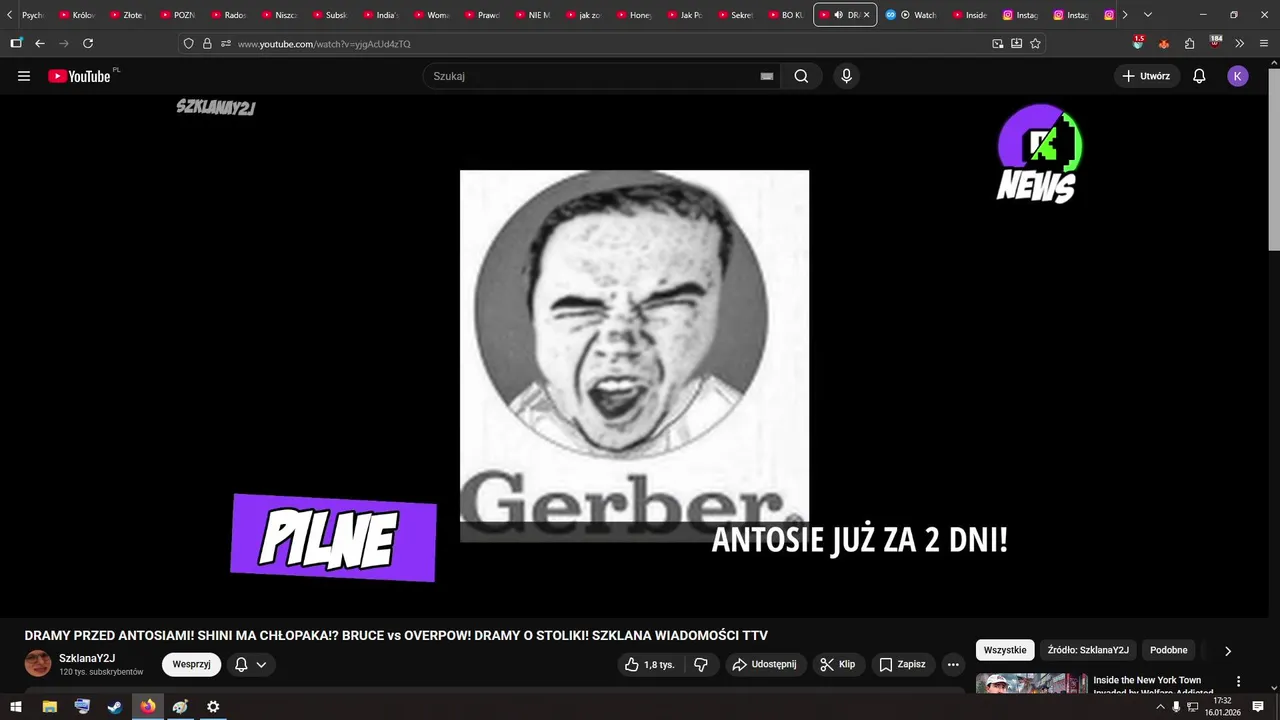Click the install/download page icon in address bar
Viewport: 1280px width, 720px height.
coord(1016,43)
